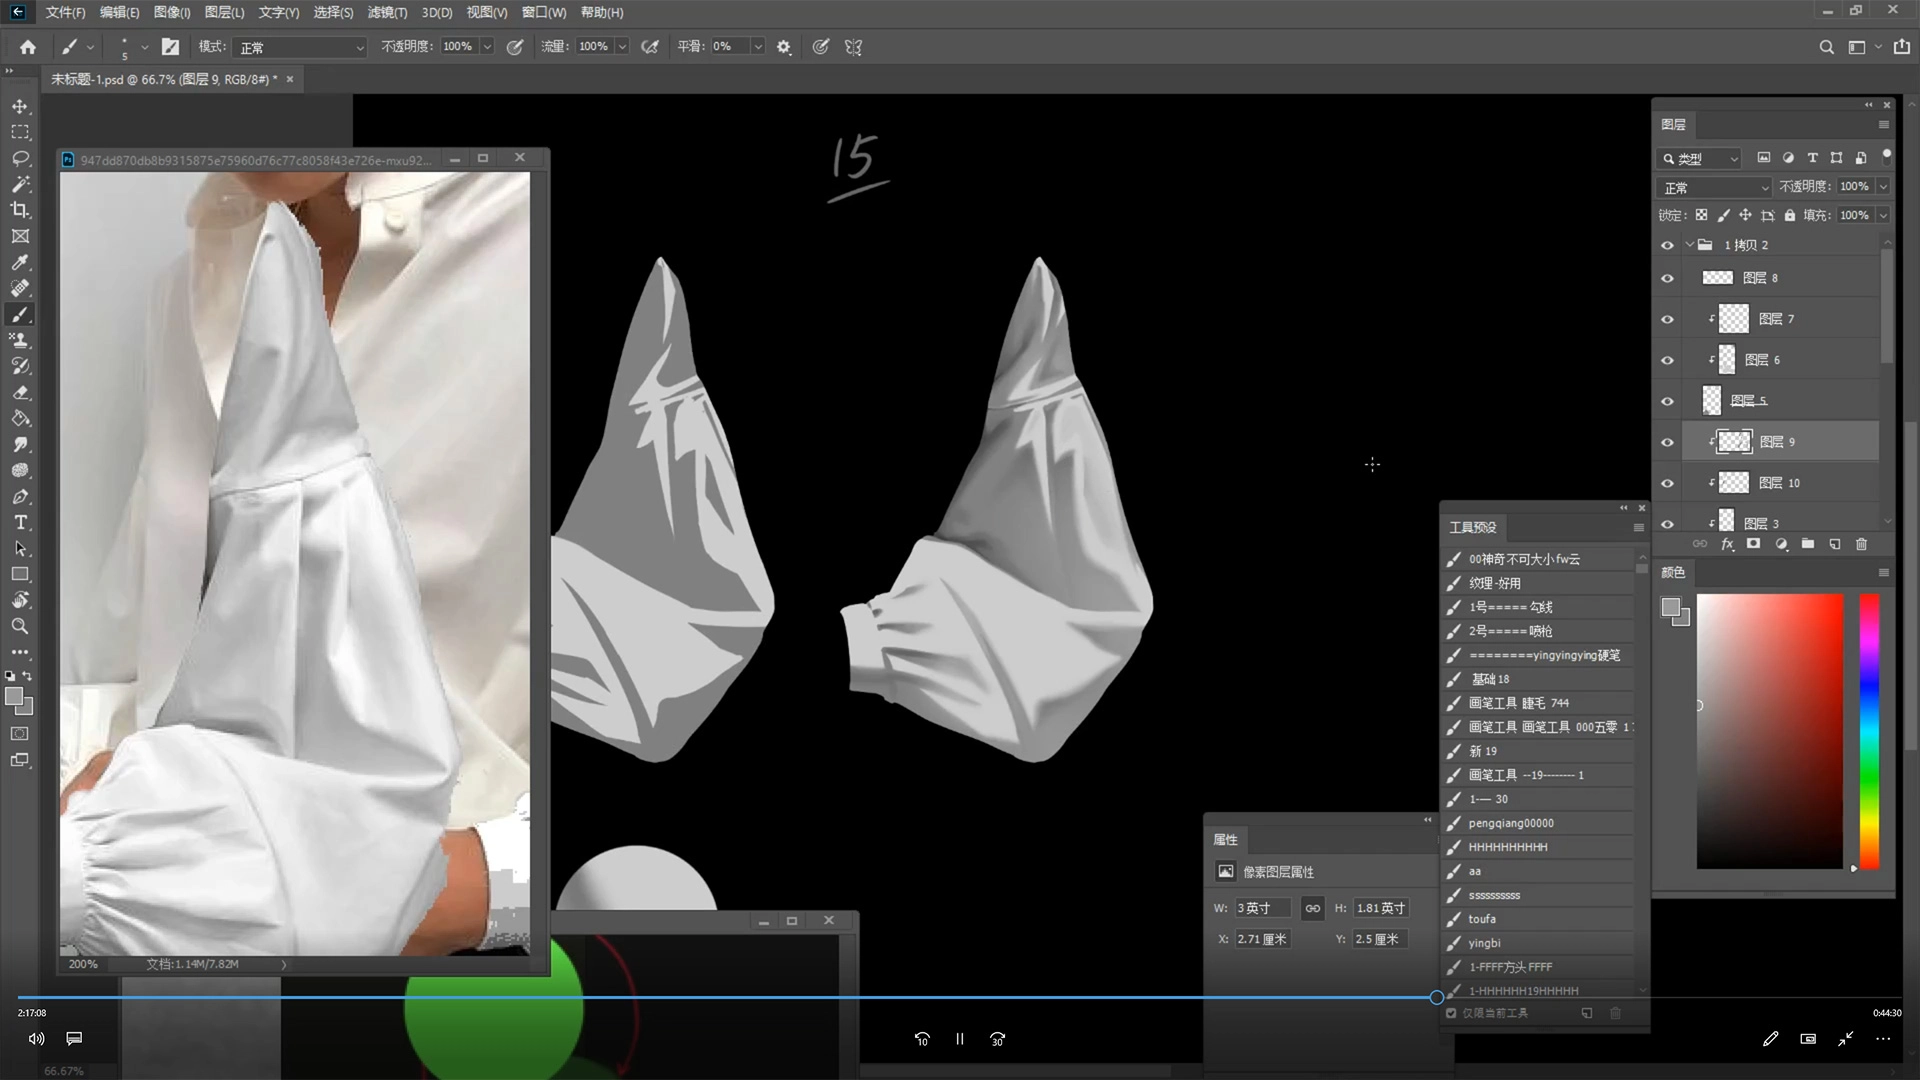Select the Zoom tool
Screen dimensions: 1920x1080
click(20, 626)
